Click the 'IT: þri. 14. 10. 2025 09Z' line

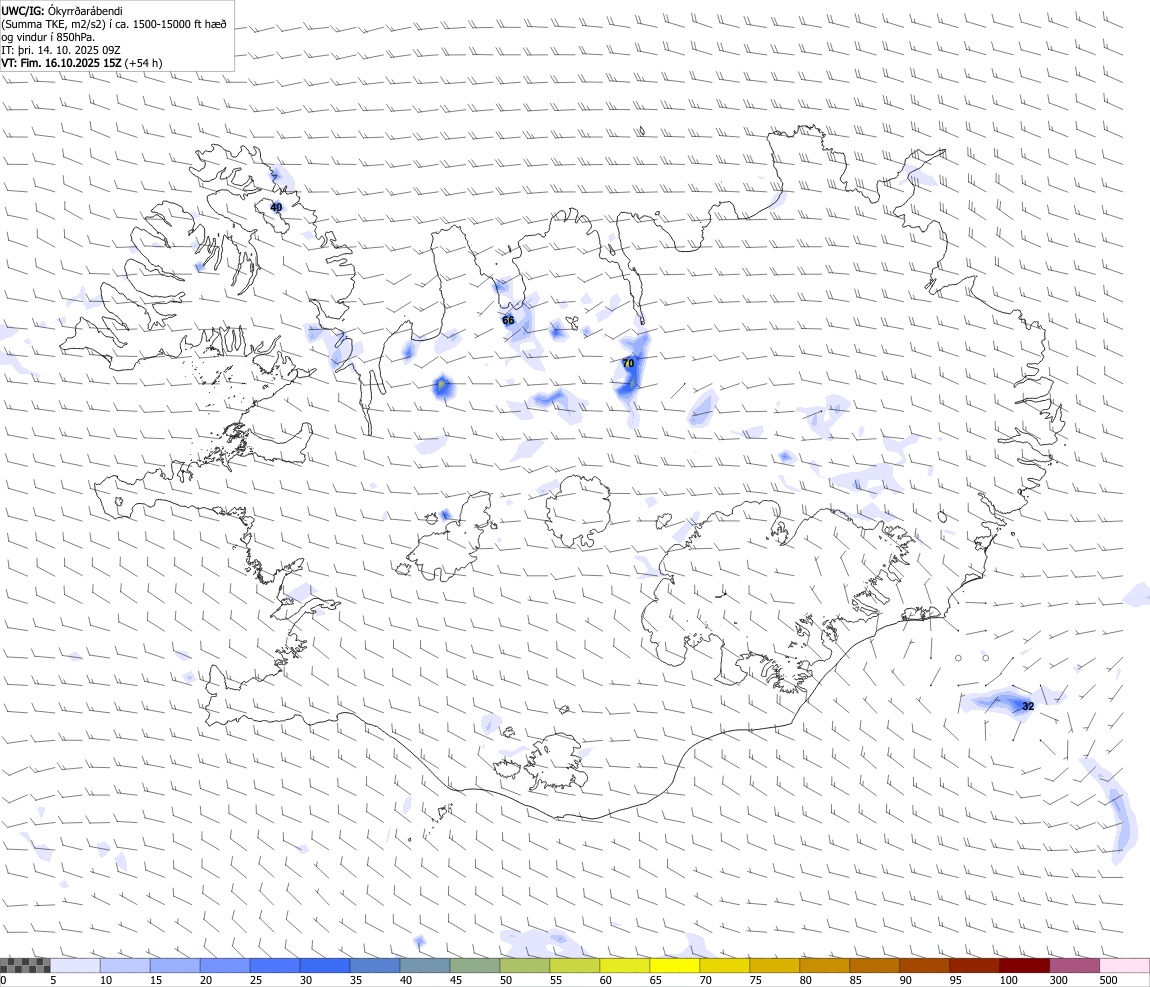click(x=61, y=50)
